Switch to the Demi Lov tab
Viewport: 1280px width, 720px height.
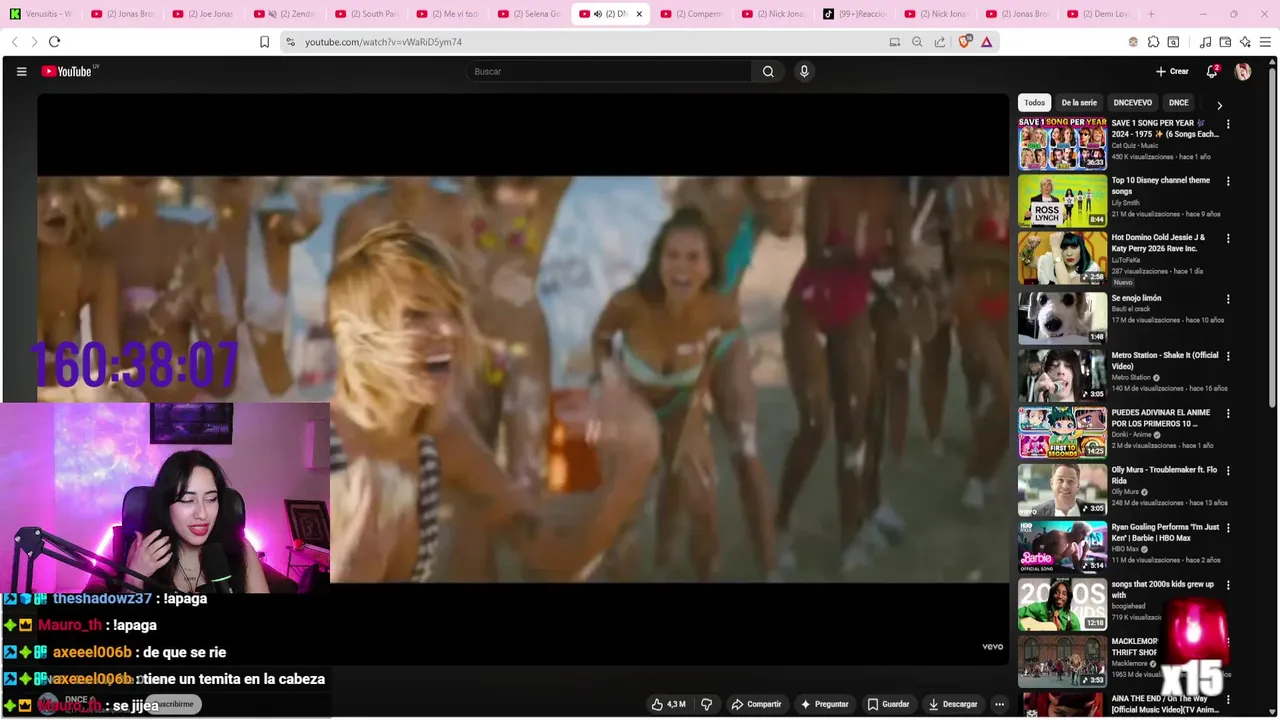[1100, 14]
